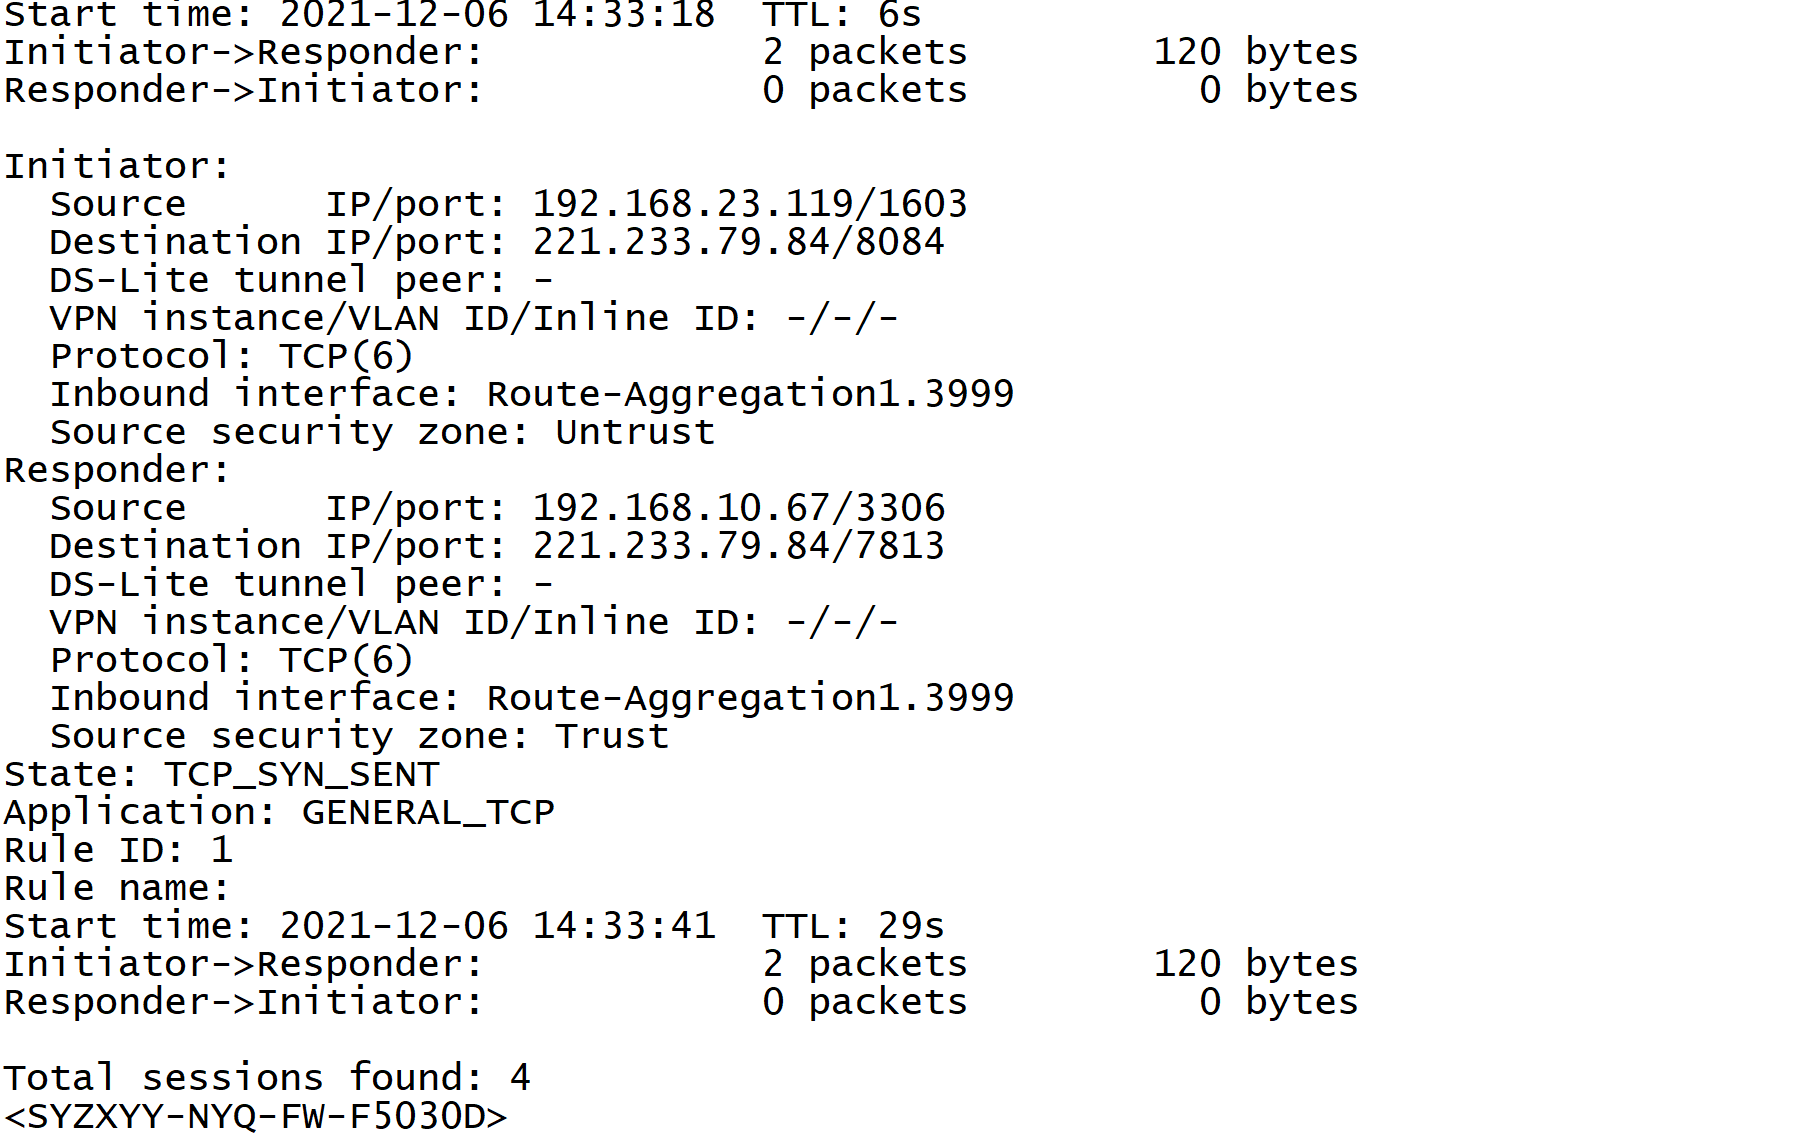This screenshot has width=1800, height=1143.
Task: Click the command prompt <SYZXYY-NYQ-FW-F5030D>
Action: point(256,1116)
